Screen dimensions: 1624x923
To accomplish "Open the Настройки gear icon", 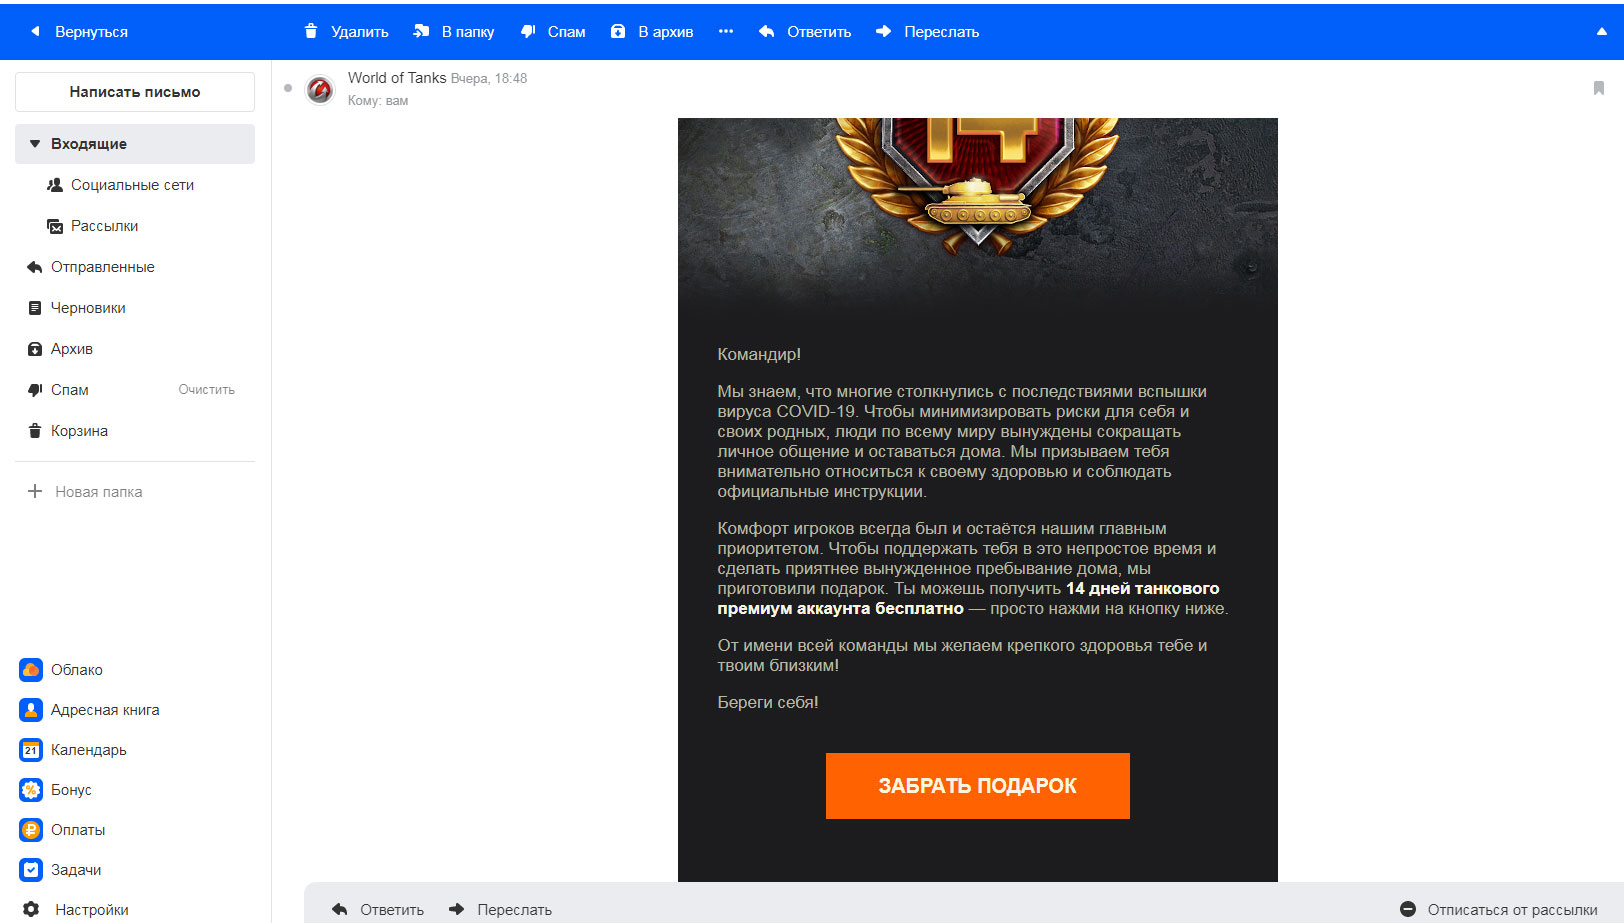I will click(31, 909).
